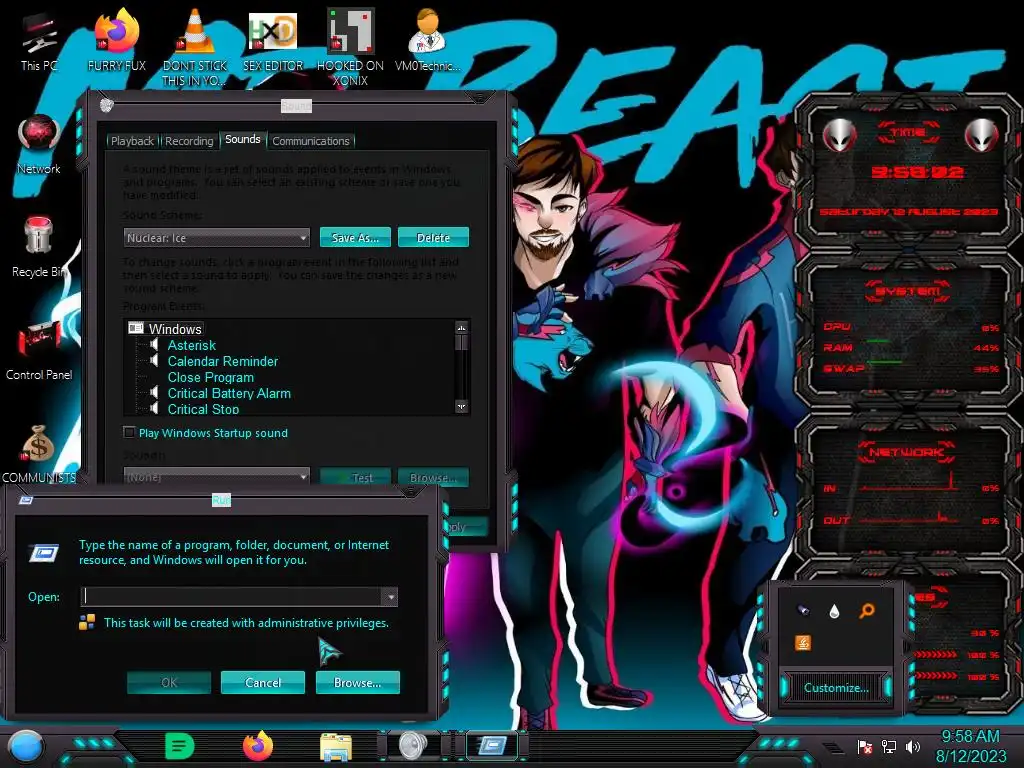Click the NETWORK traffic gadget
This screenshot has width=1024, height=768.
909,488
